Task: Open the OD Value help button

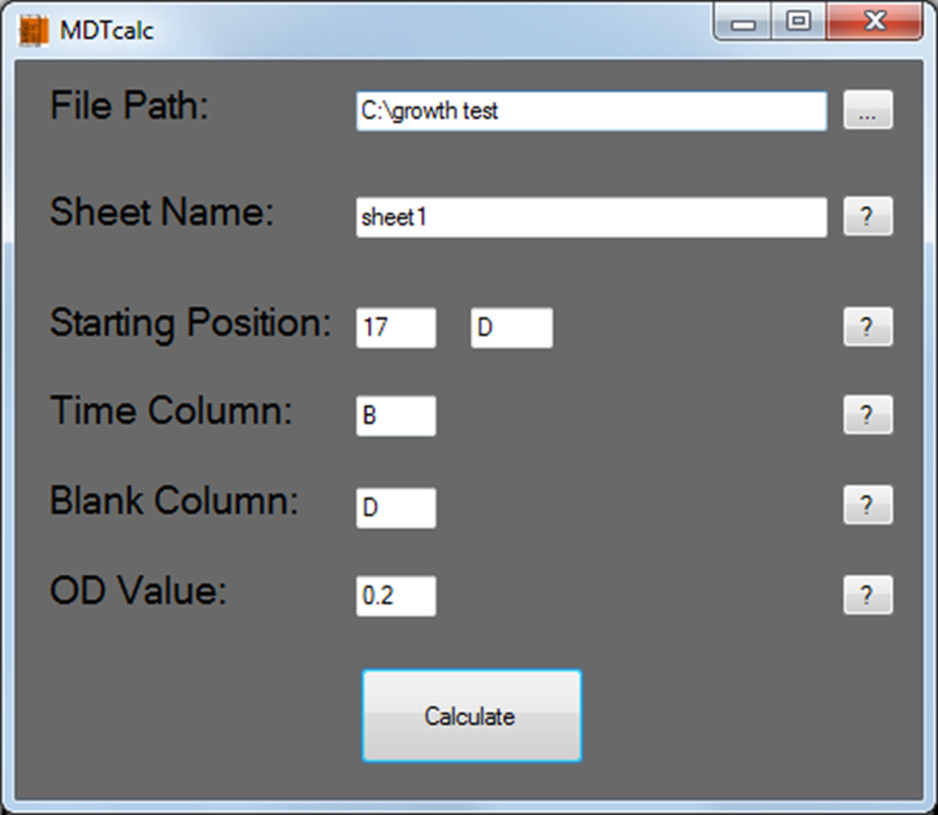Action: (867, 595)
